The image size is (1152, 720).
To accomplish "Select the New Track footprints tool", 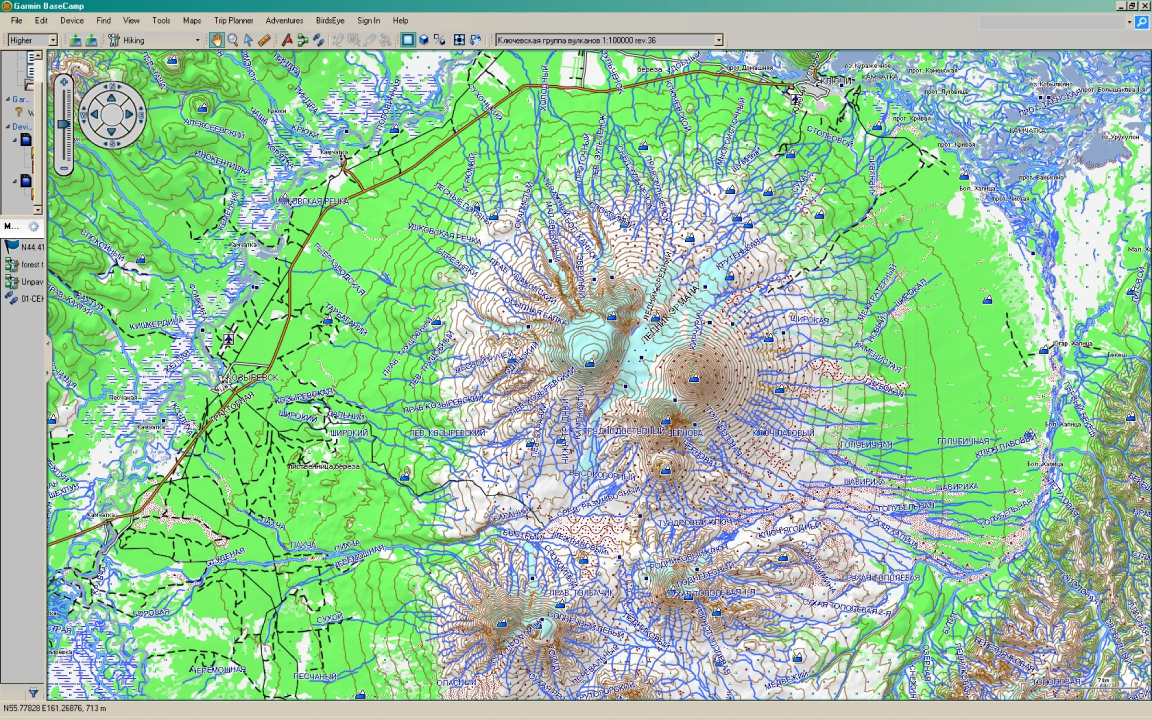I will pyautogui.click(x=318, y=40).
